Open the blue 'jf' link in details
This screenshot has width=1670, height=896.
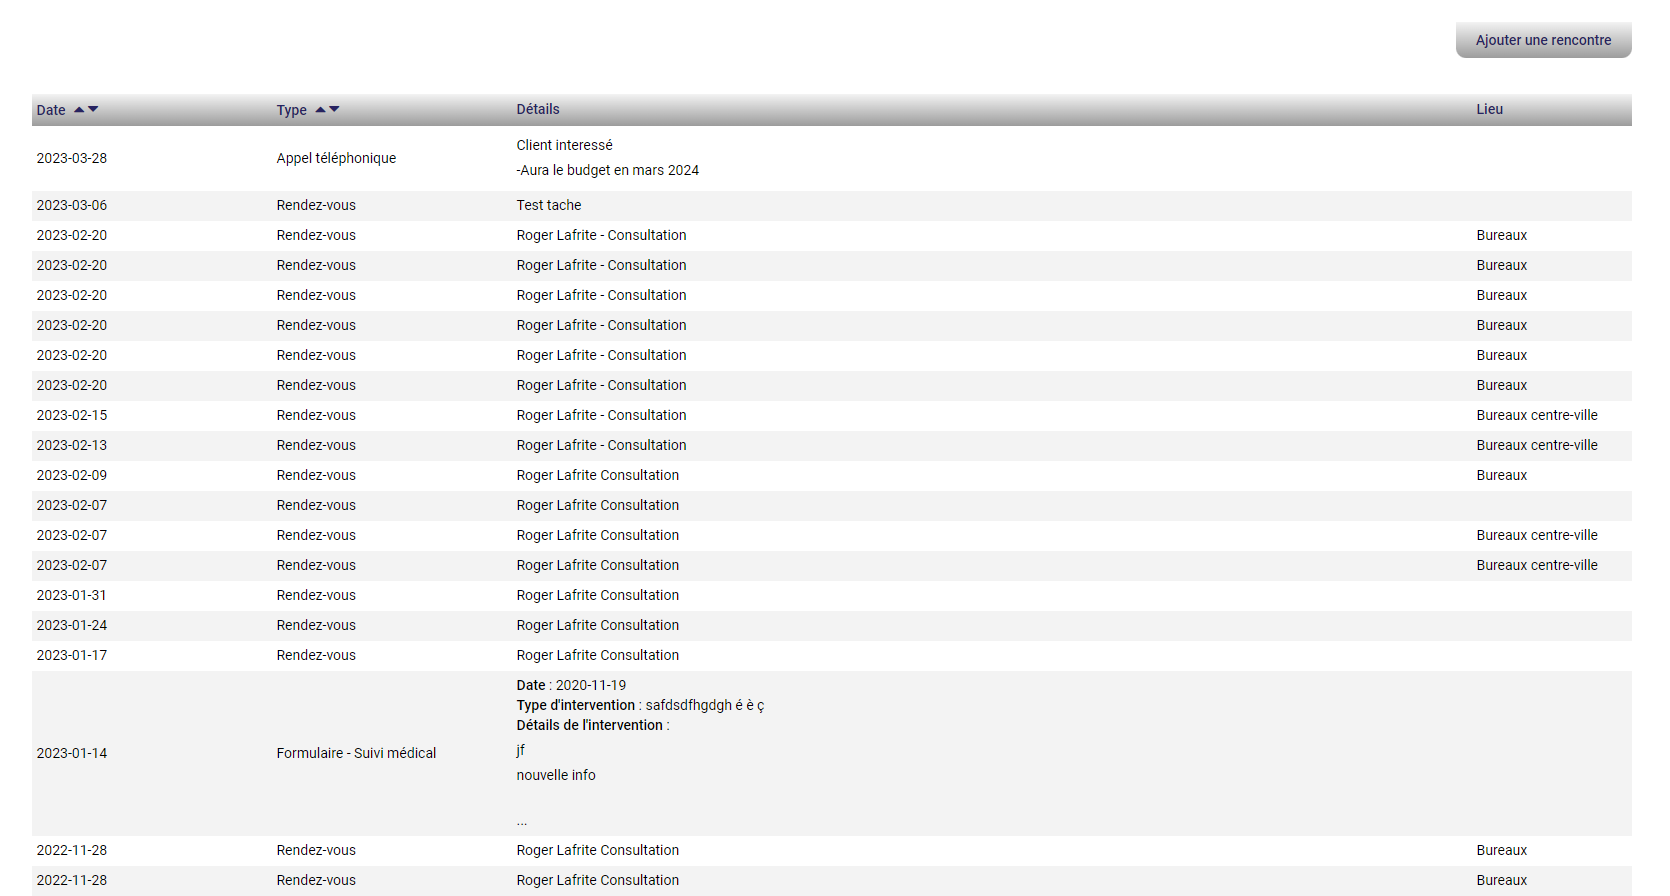coord(520,750)
